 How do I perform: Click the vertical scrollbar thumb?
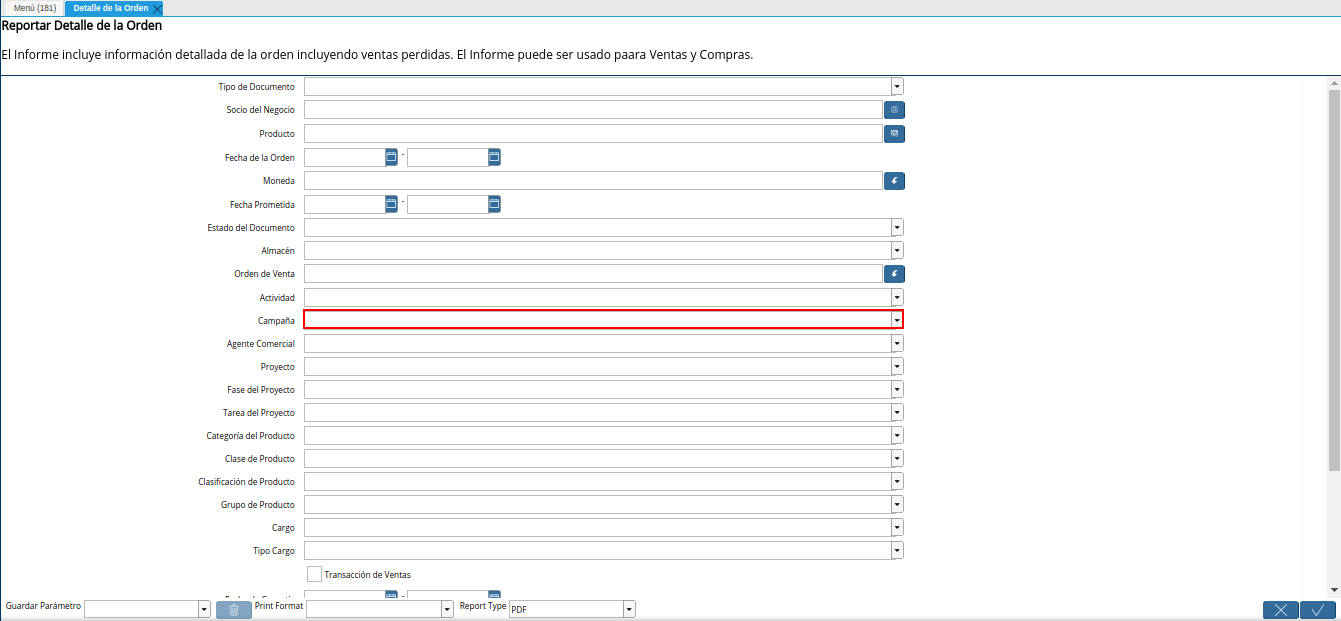click(1334, 279)
